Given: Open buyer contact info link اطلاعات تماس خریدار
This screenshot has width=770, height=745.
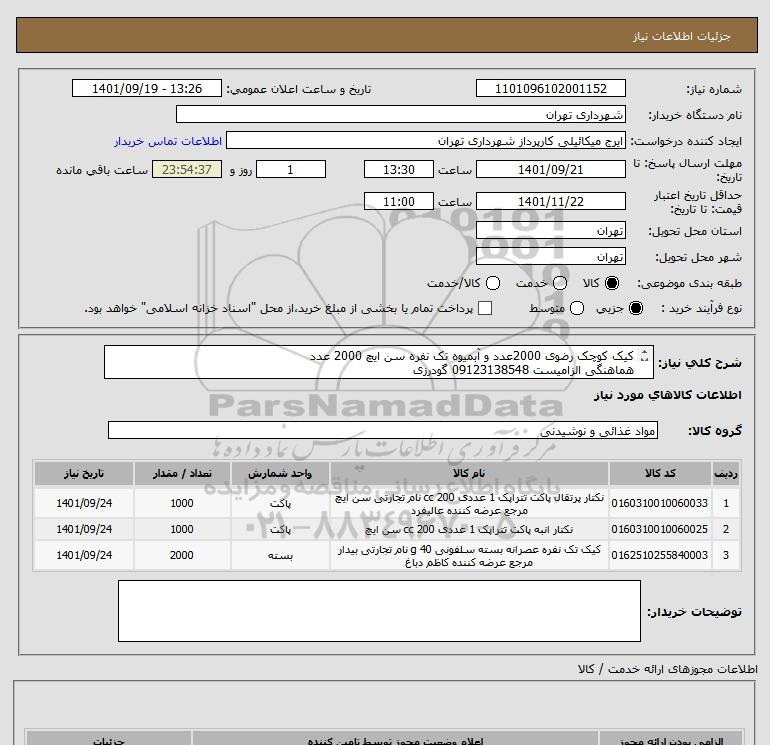Looking at the screenshot, I should (x=168, y=141).
